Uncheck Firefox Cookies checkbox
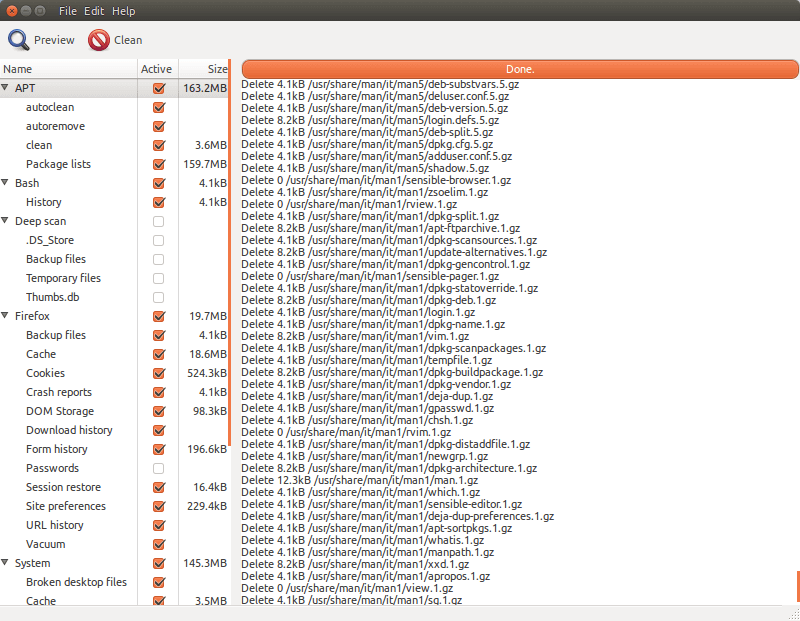The height and width of the screenshot is (621, 800). pos(159,373)
